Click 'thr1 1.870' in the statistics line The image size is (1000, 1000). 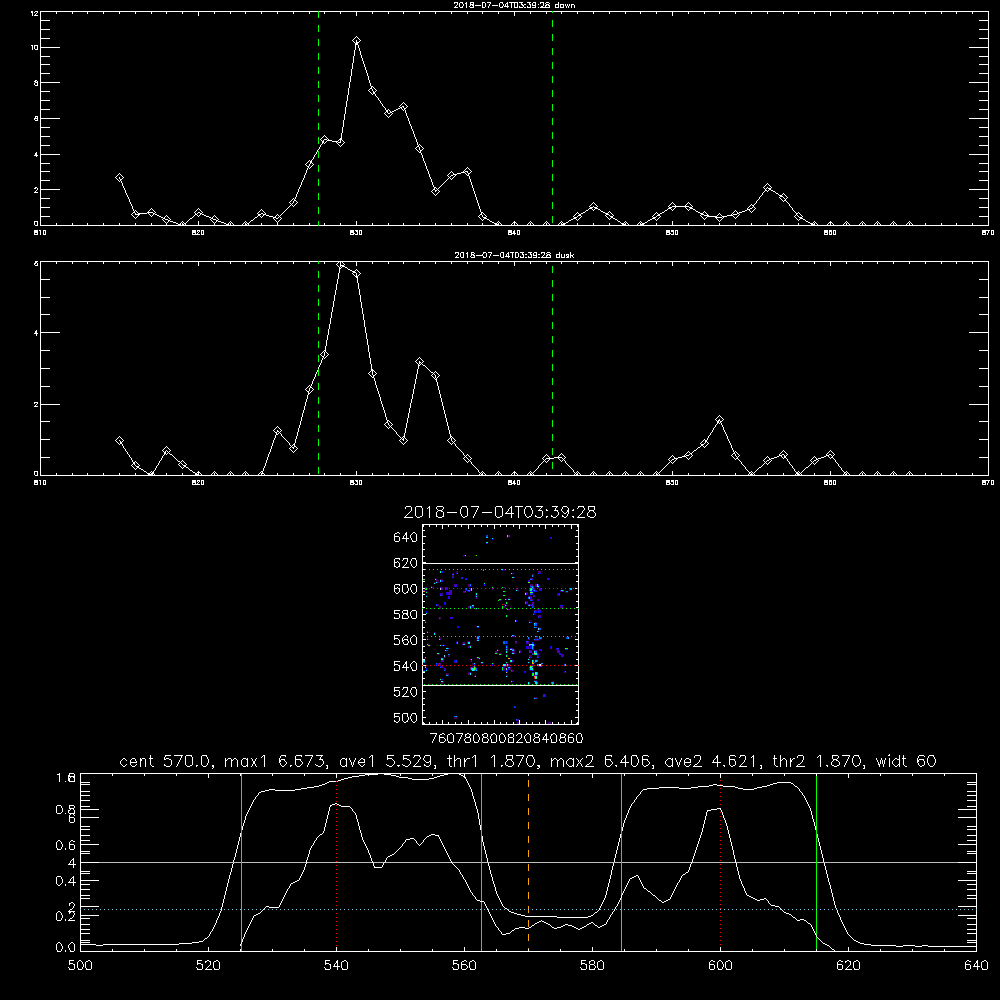[x=492, y=761]
